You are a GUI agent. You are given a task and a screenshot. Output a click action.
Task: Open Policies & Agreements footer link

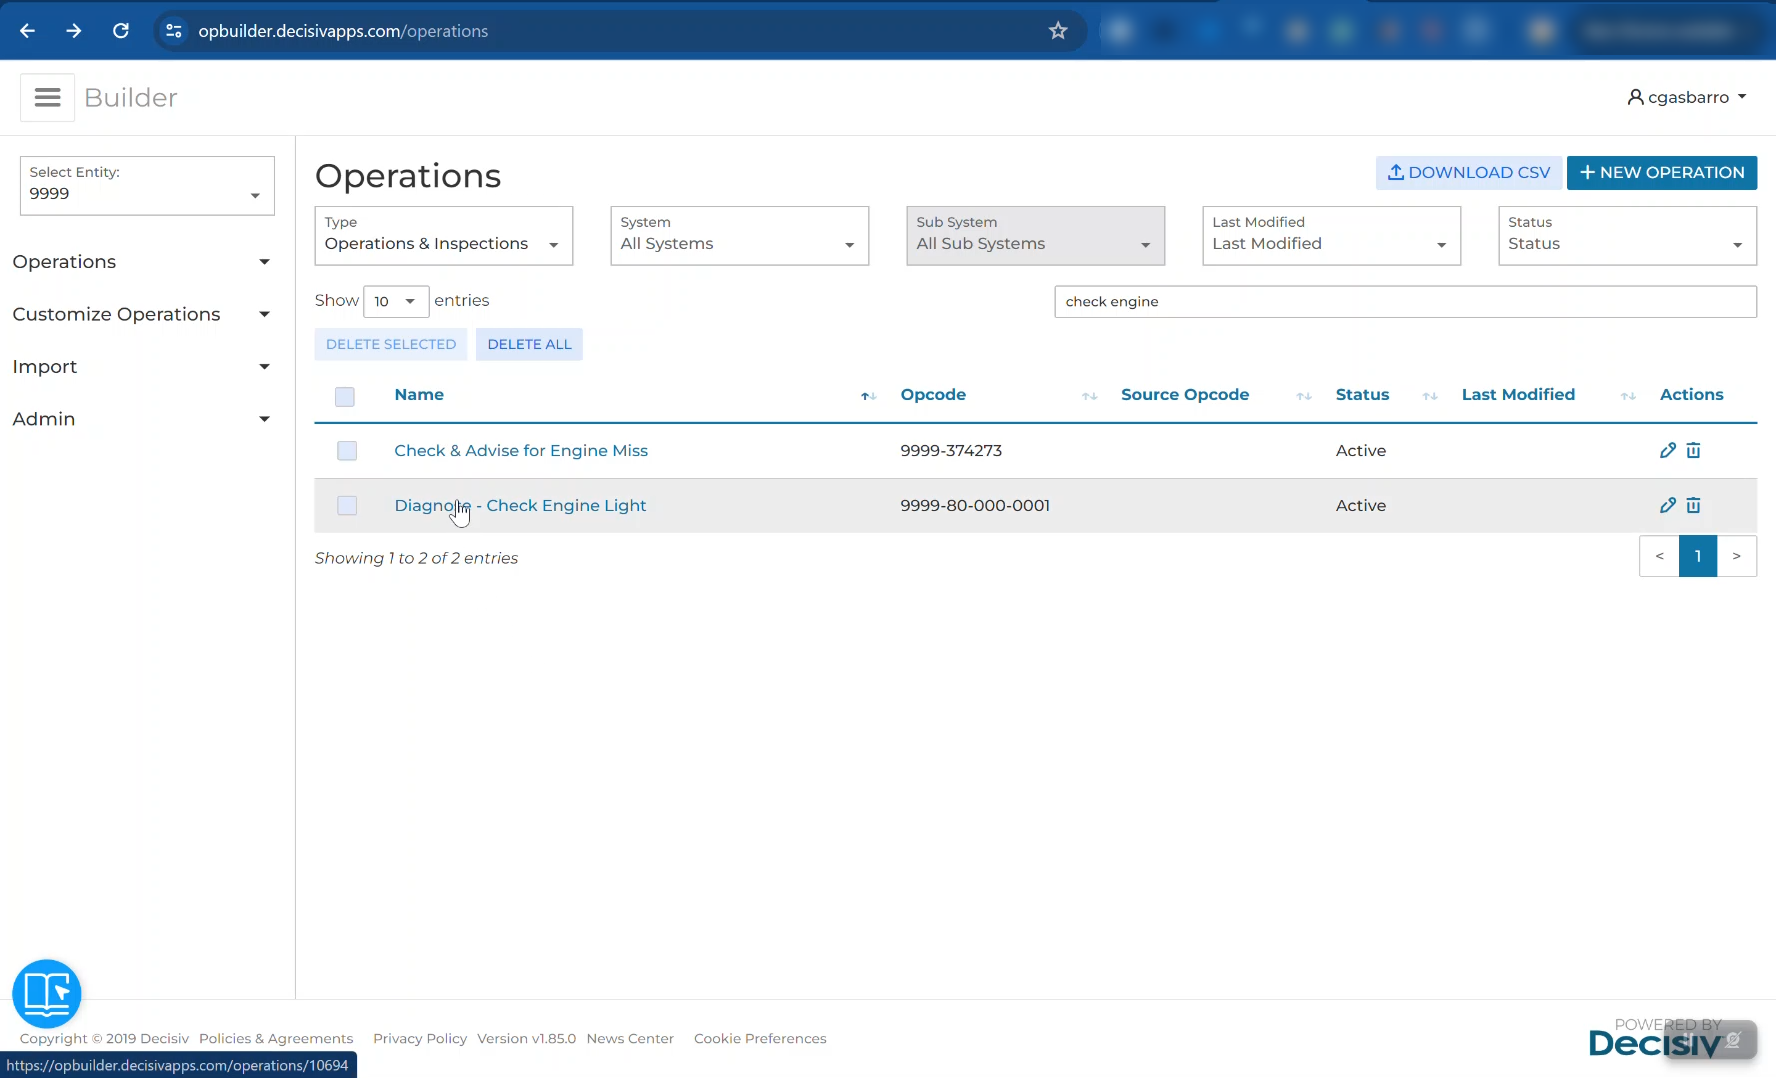tap(276, 1038)
